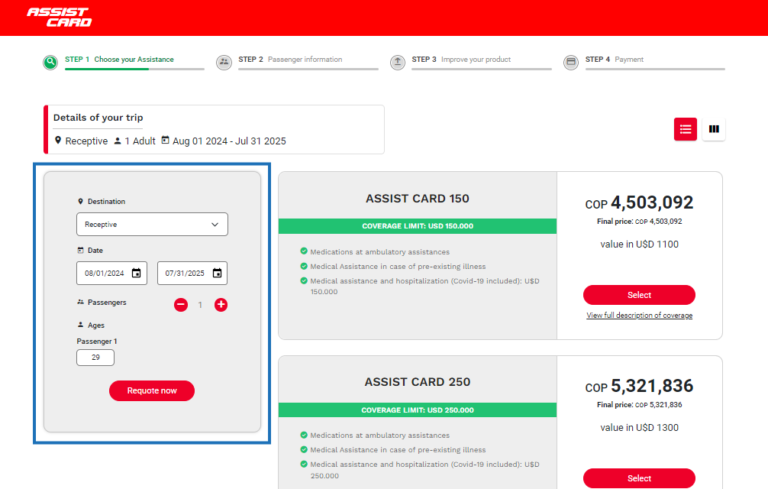This screenshot has height=489, width=768.
Task: Open the end date calendar picker icon
Action: (217, 273)
